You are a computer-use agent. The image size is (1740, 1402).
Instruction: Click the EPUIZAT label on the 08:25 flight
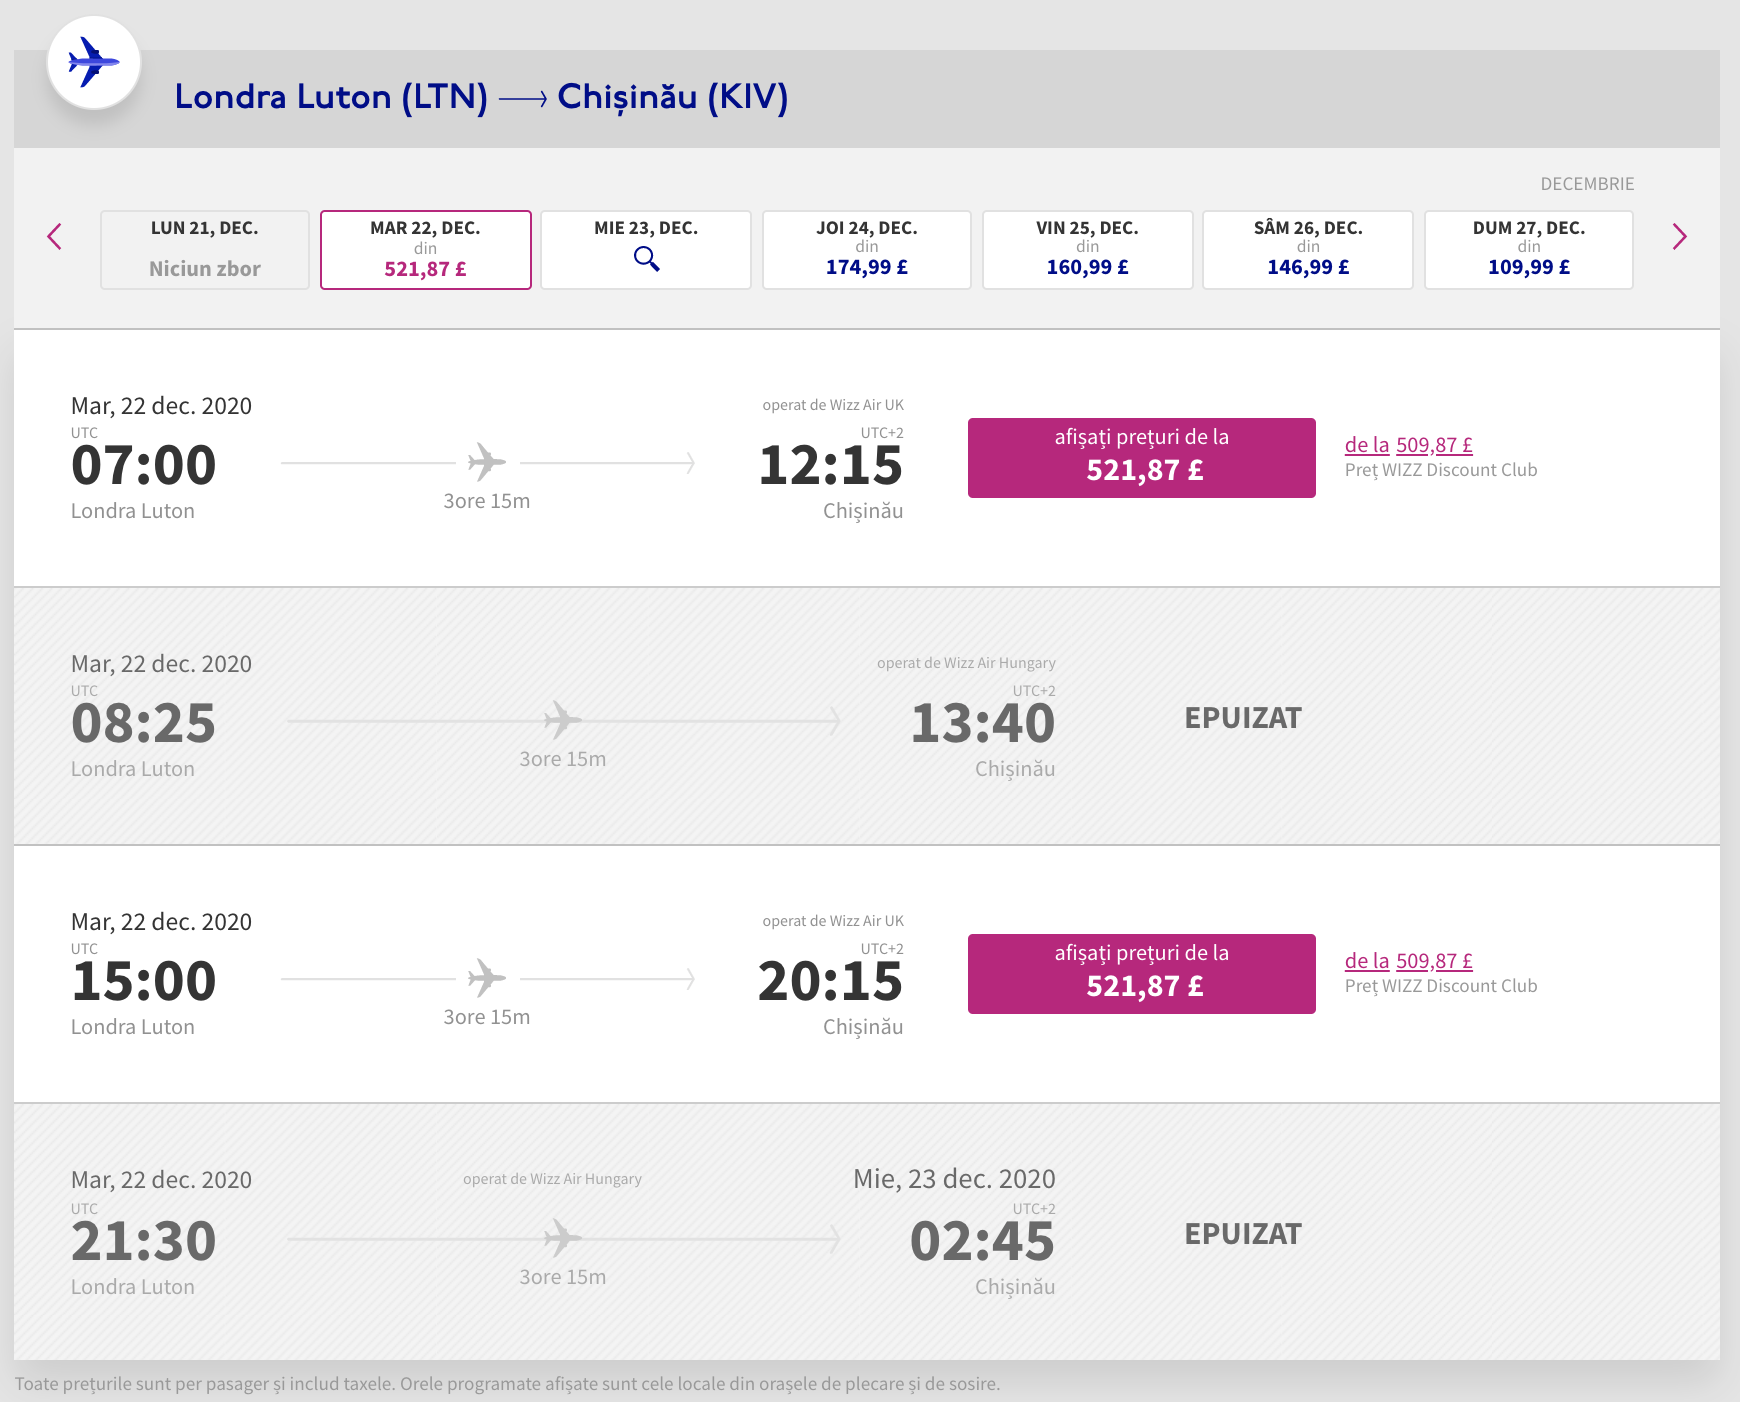tap(1242, 718)
